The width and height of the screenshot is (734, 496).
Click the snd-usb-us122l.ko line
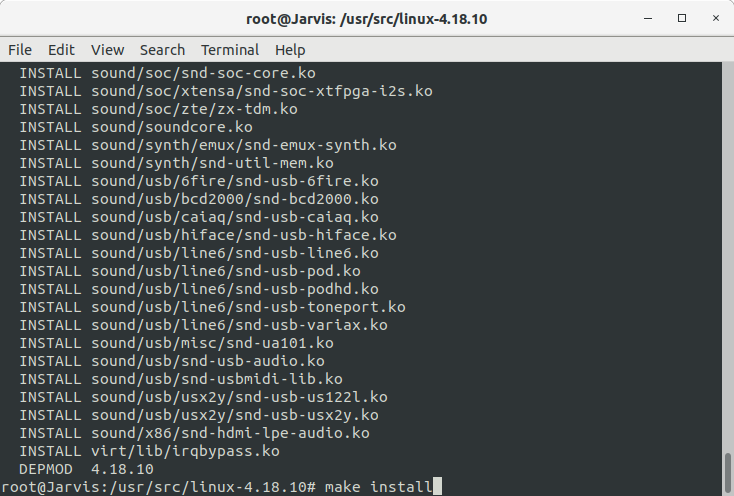(x=203, y=398)
